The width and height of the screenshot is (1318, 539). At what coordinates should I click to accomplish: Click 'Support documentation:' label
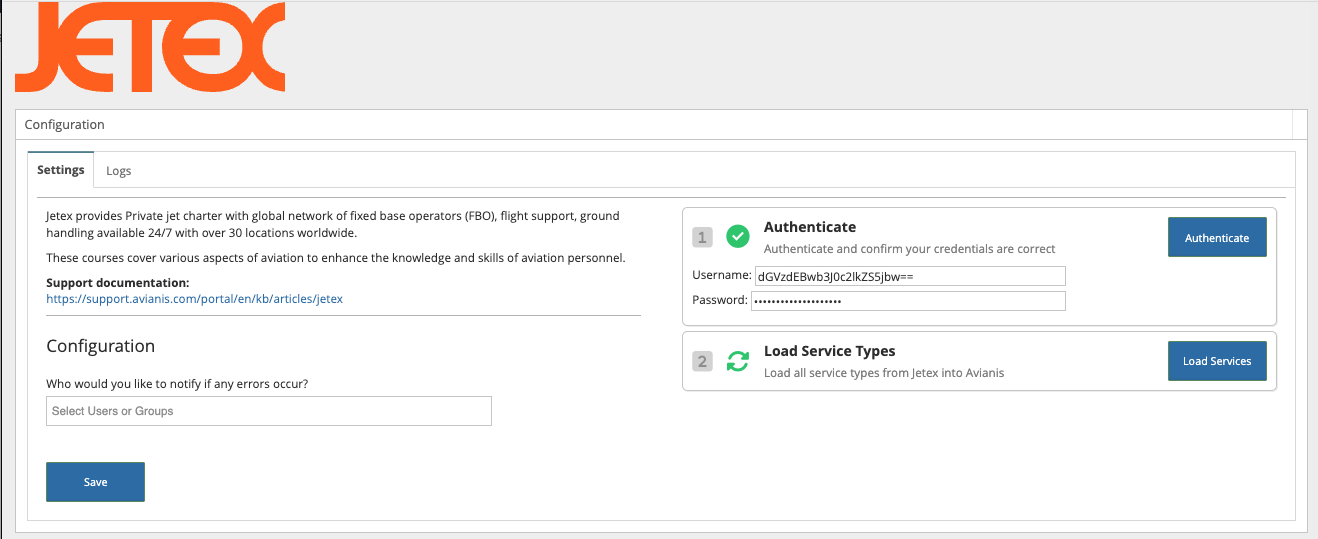[118, 283]
